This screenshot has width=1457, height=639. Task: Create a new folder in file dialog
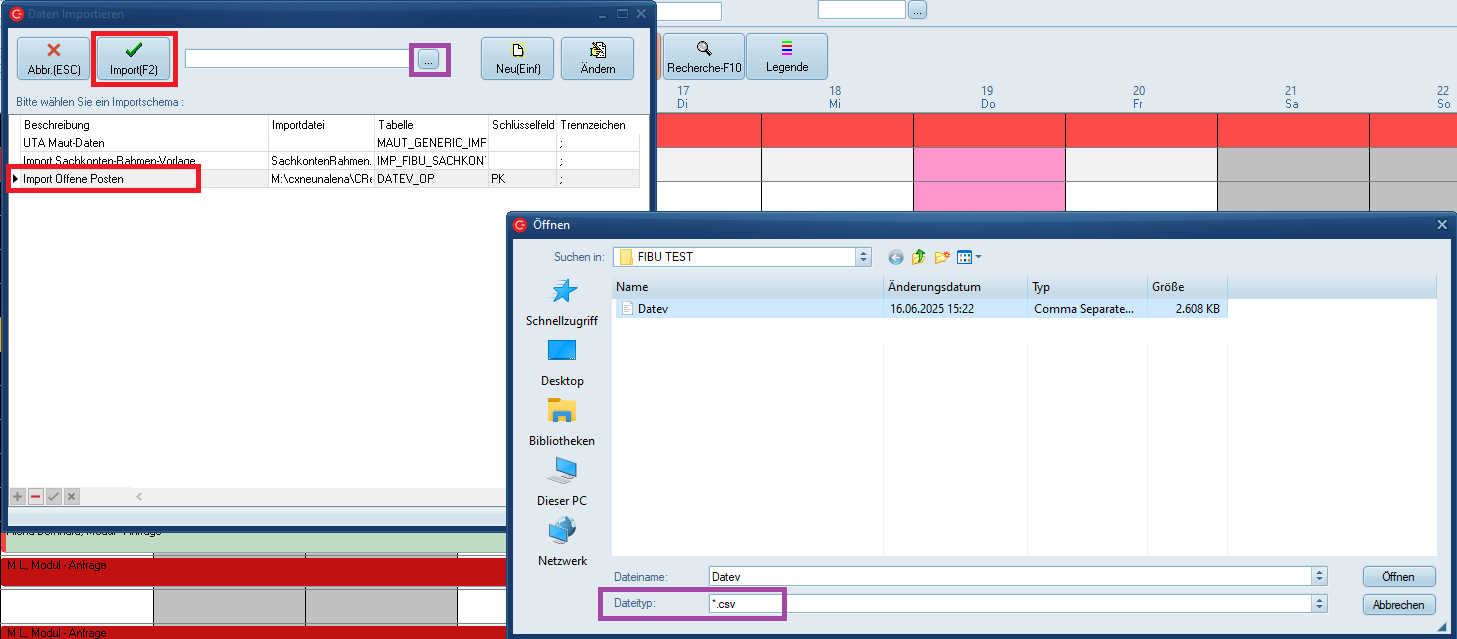pos(941,257)
